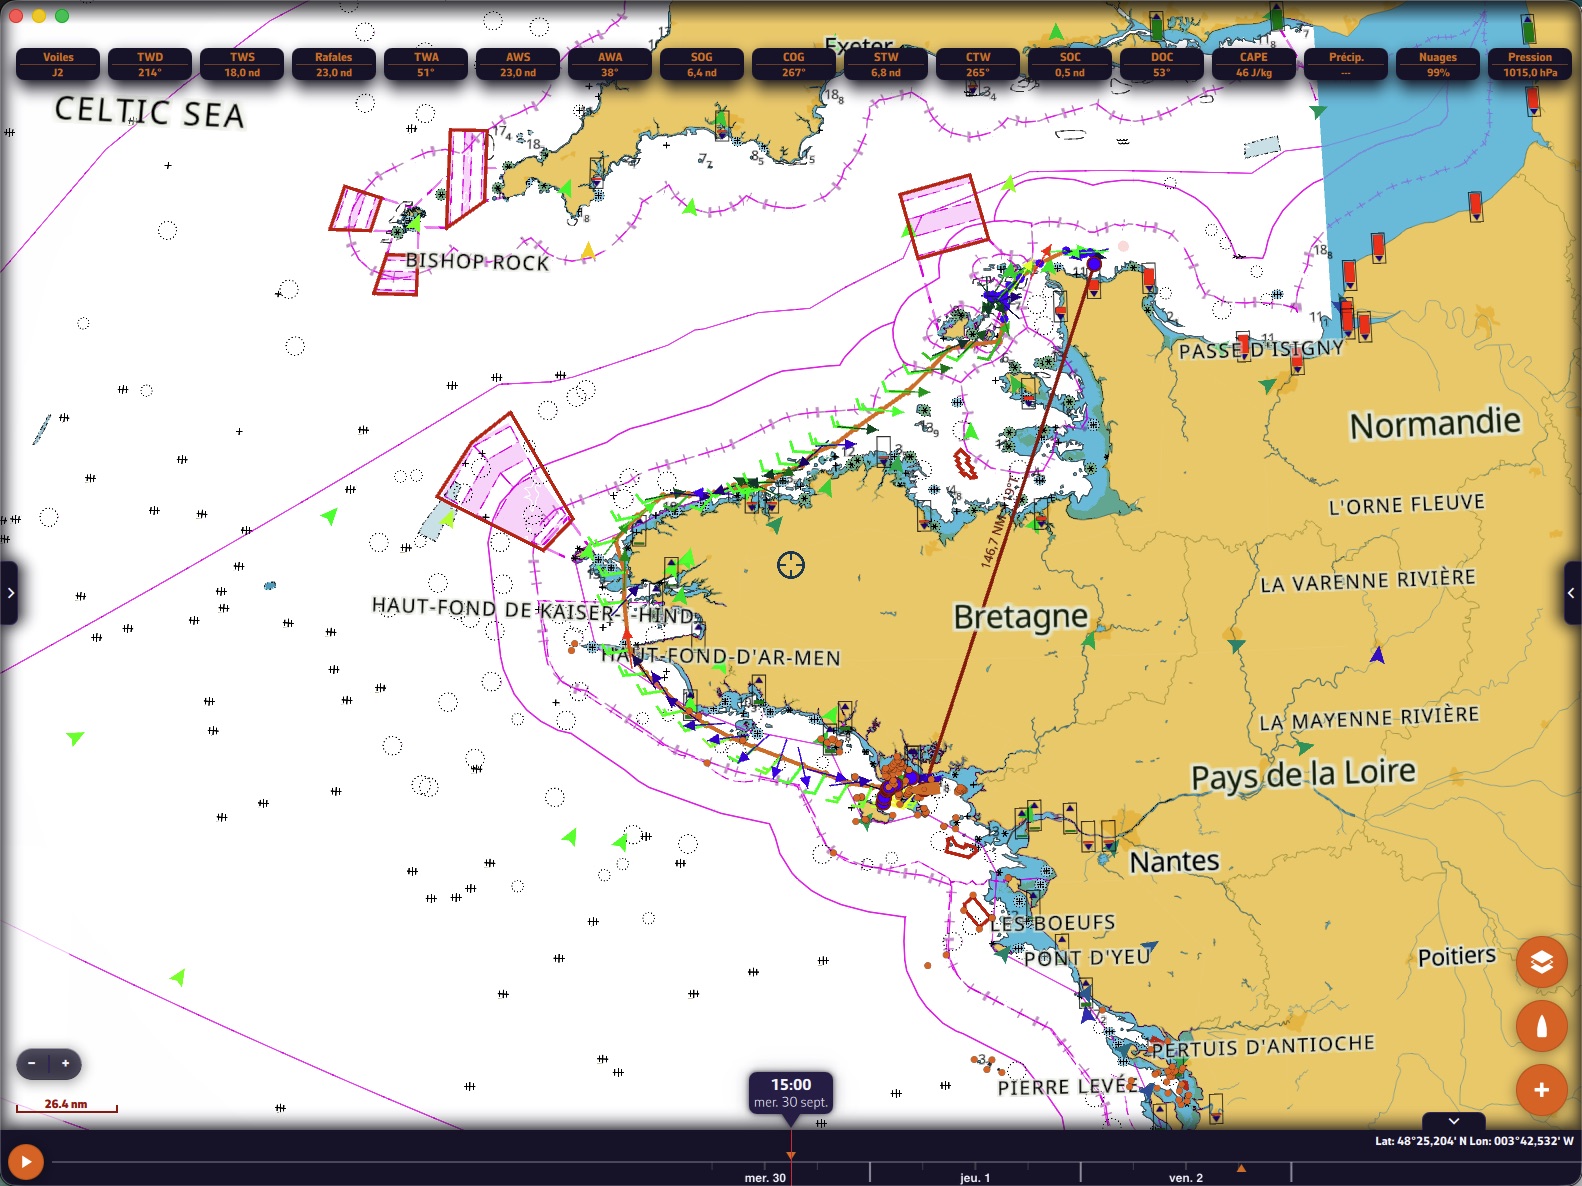Click the Nuages 99% data tile
1582x1186 pixels.
click(x=1438, y=64)
